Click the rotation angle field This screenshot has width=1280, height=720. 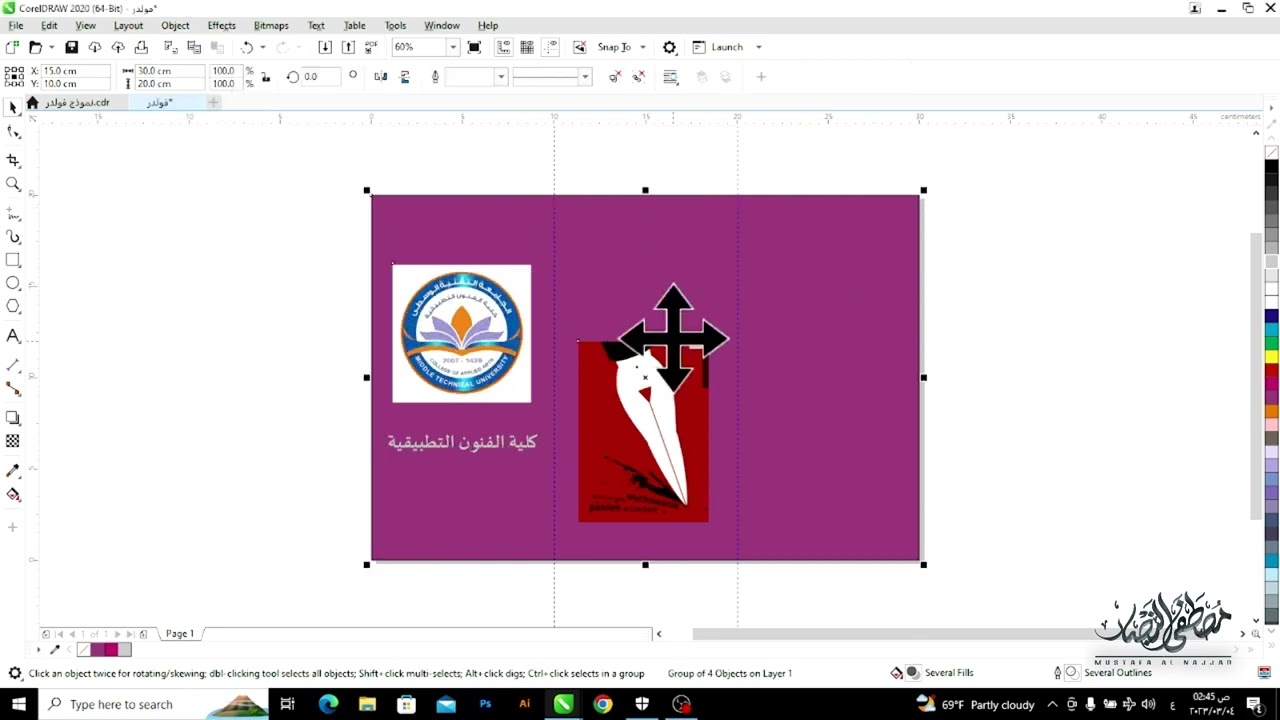click(x=321, y=77)
